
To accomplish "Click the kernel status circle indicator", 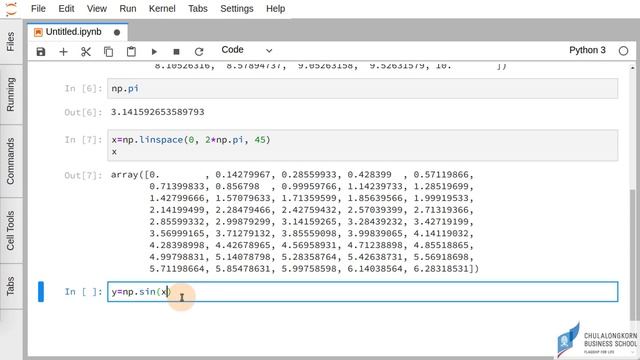I will tap(623, 51).
